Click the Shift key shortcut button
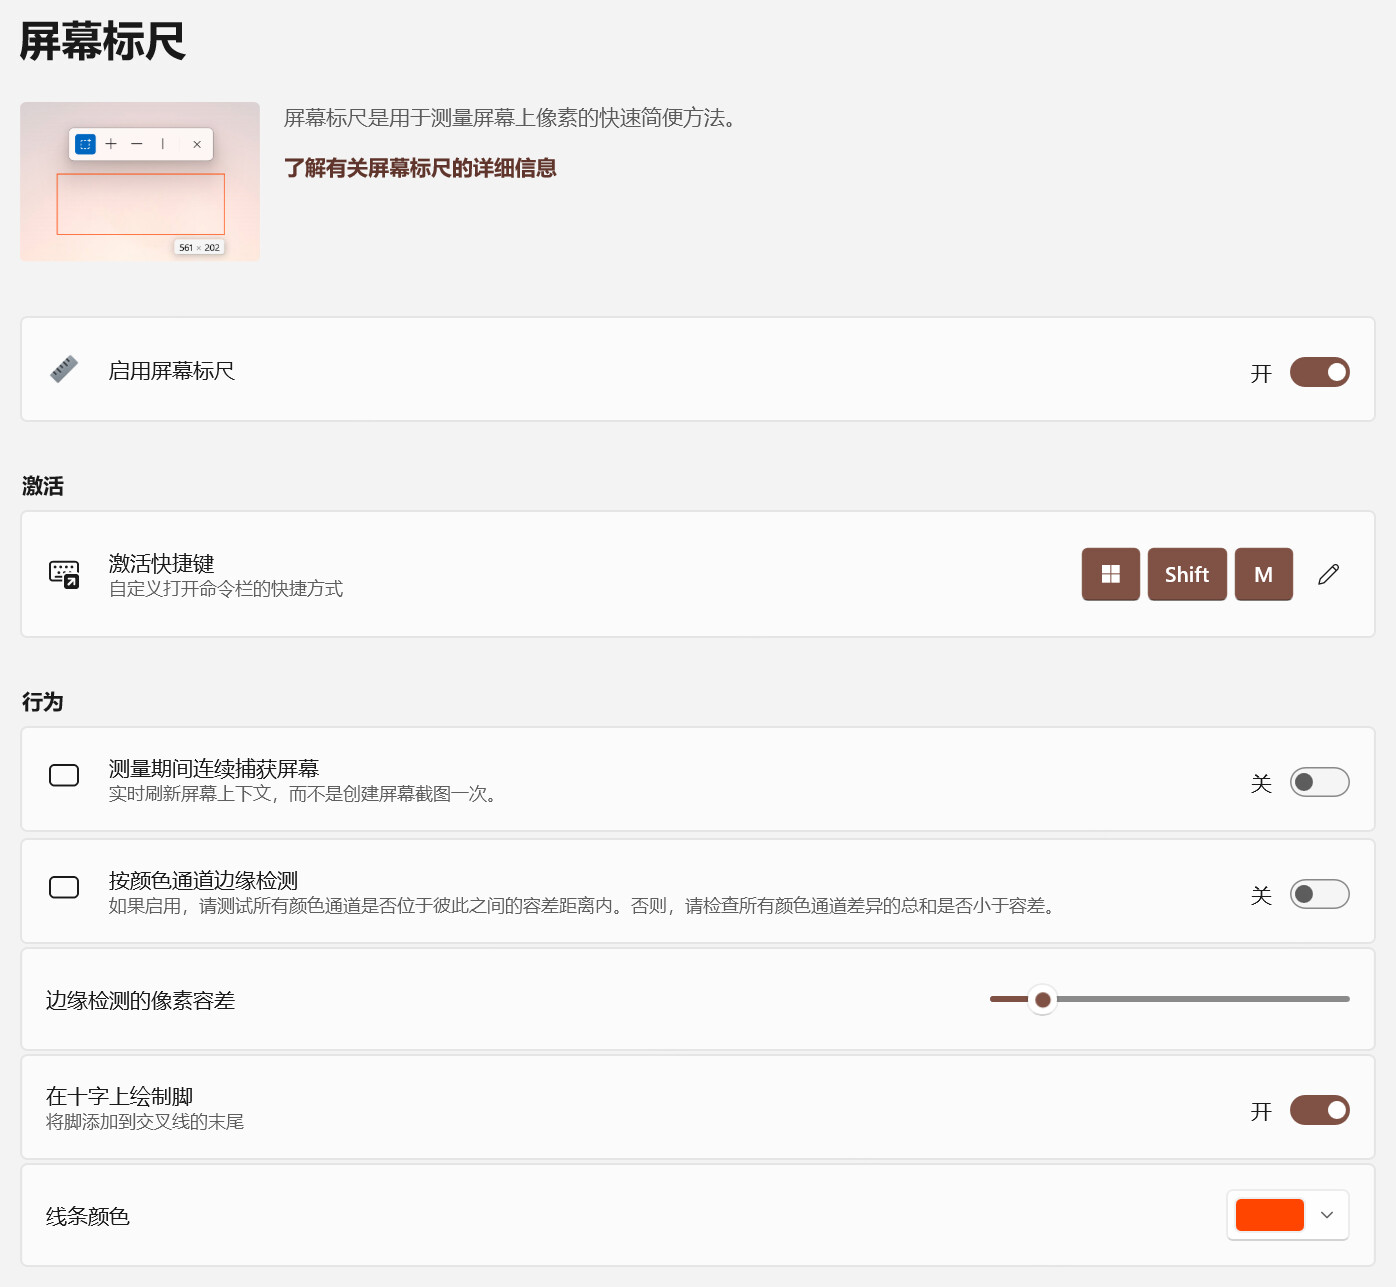This screenshot has width=1396, height=1287. (1186, 574)
